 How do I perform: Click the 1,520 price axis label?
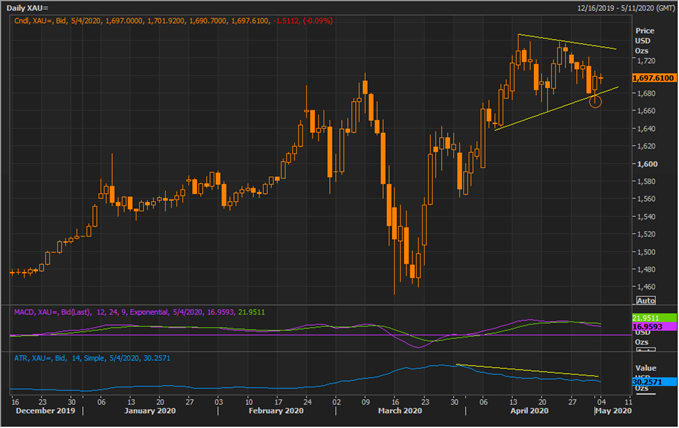(646, 234)
